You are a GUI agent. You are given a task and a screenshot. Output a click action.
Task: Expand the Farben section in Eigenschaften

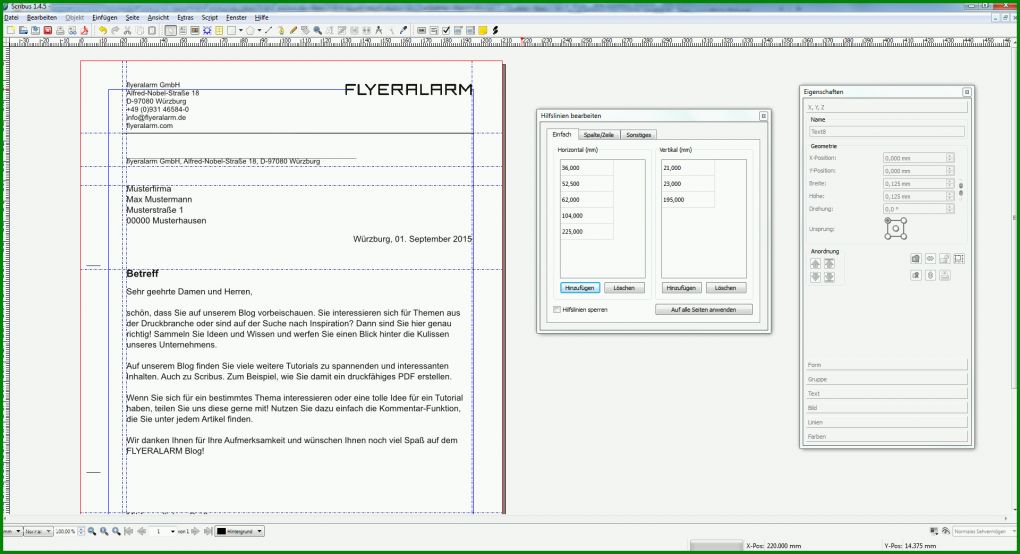(886, 436)
